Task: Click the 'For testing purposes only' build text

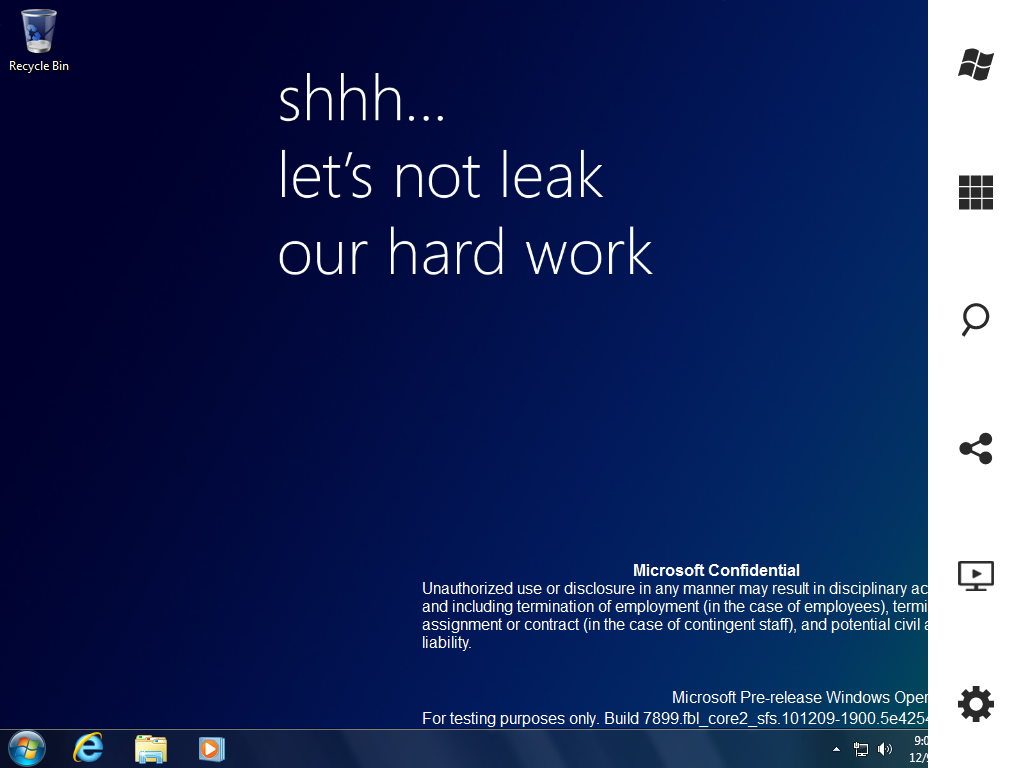Action: point(675,718)
